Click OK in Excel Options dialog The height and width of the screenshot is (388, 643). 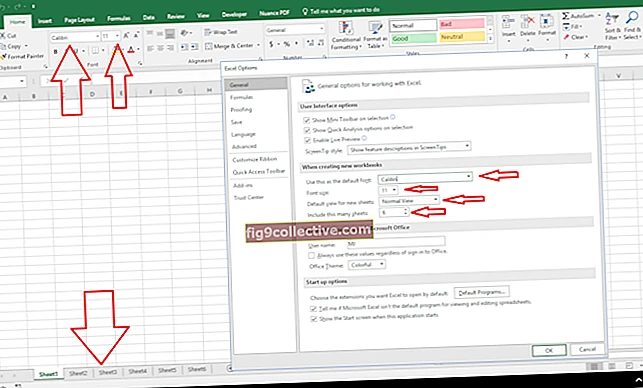tap(549, 350)
